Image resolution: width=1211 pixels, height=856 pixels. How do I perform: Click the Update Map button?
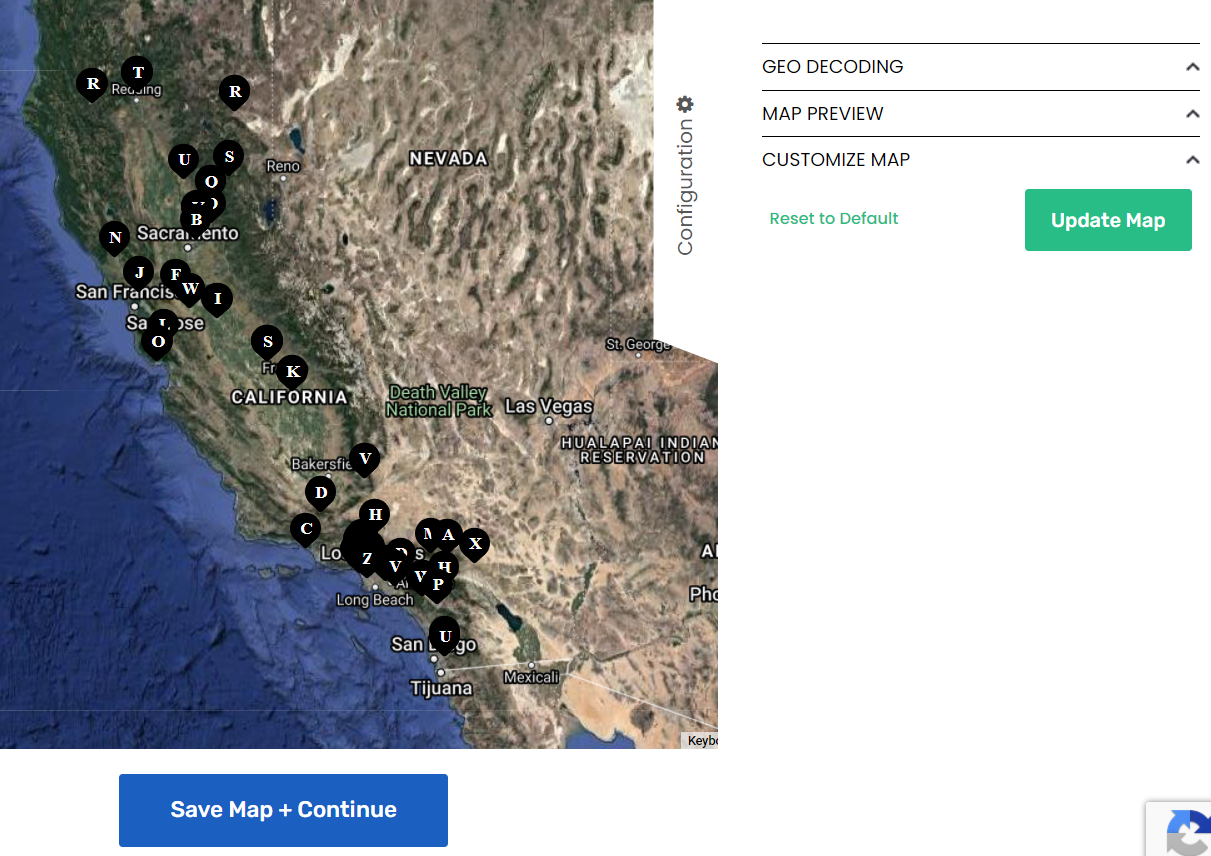click(x=1107, y=220)
